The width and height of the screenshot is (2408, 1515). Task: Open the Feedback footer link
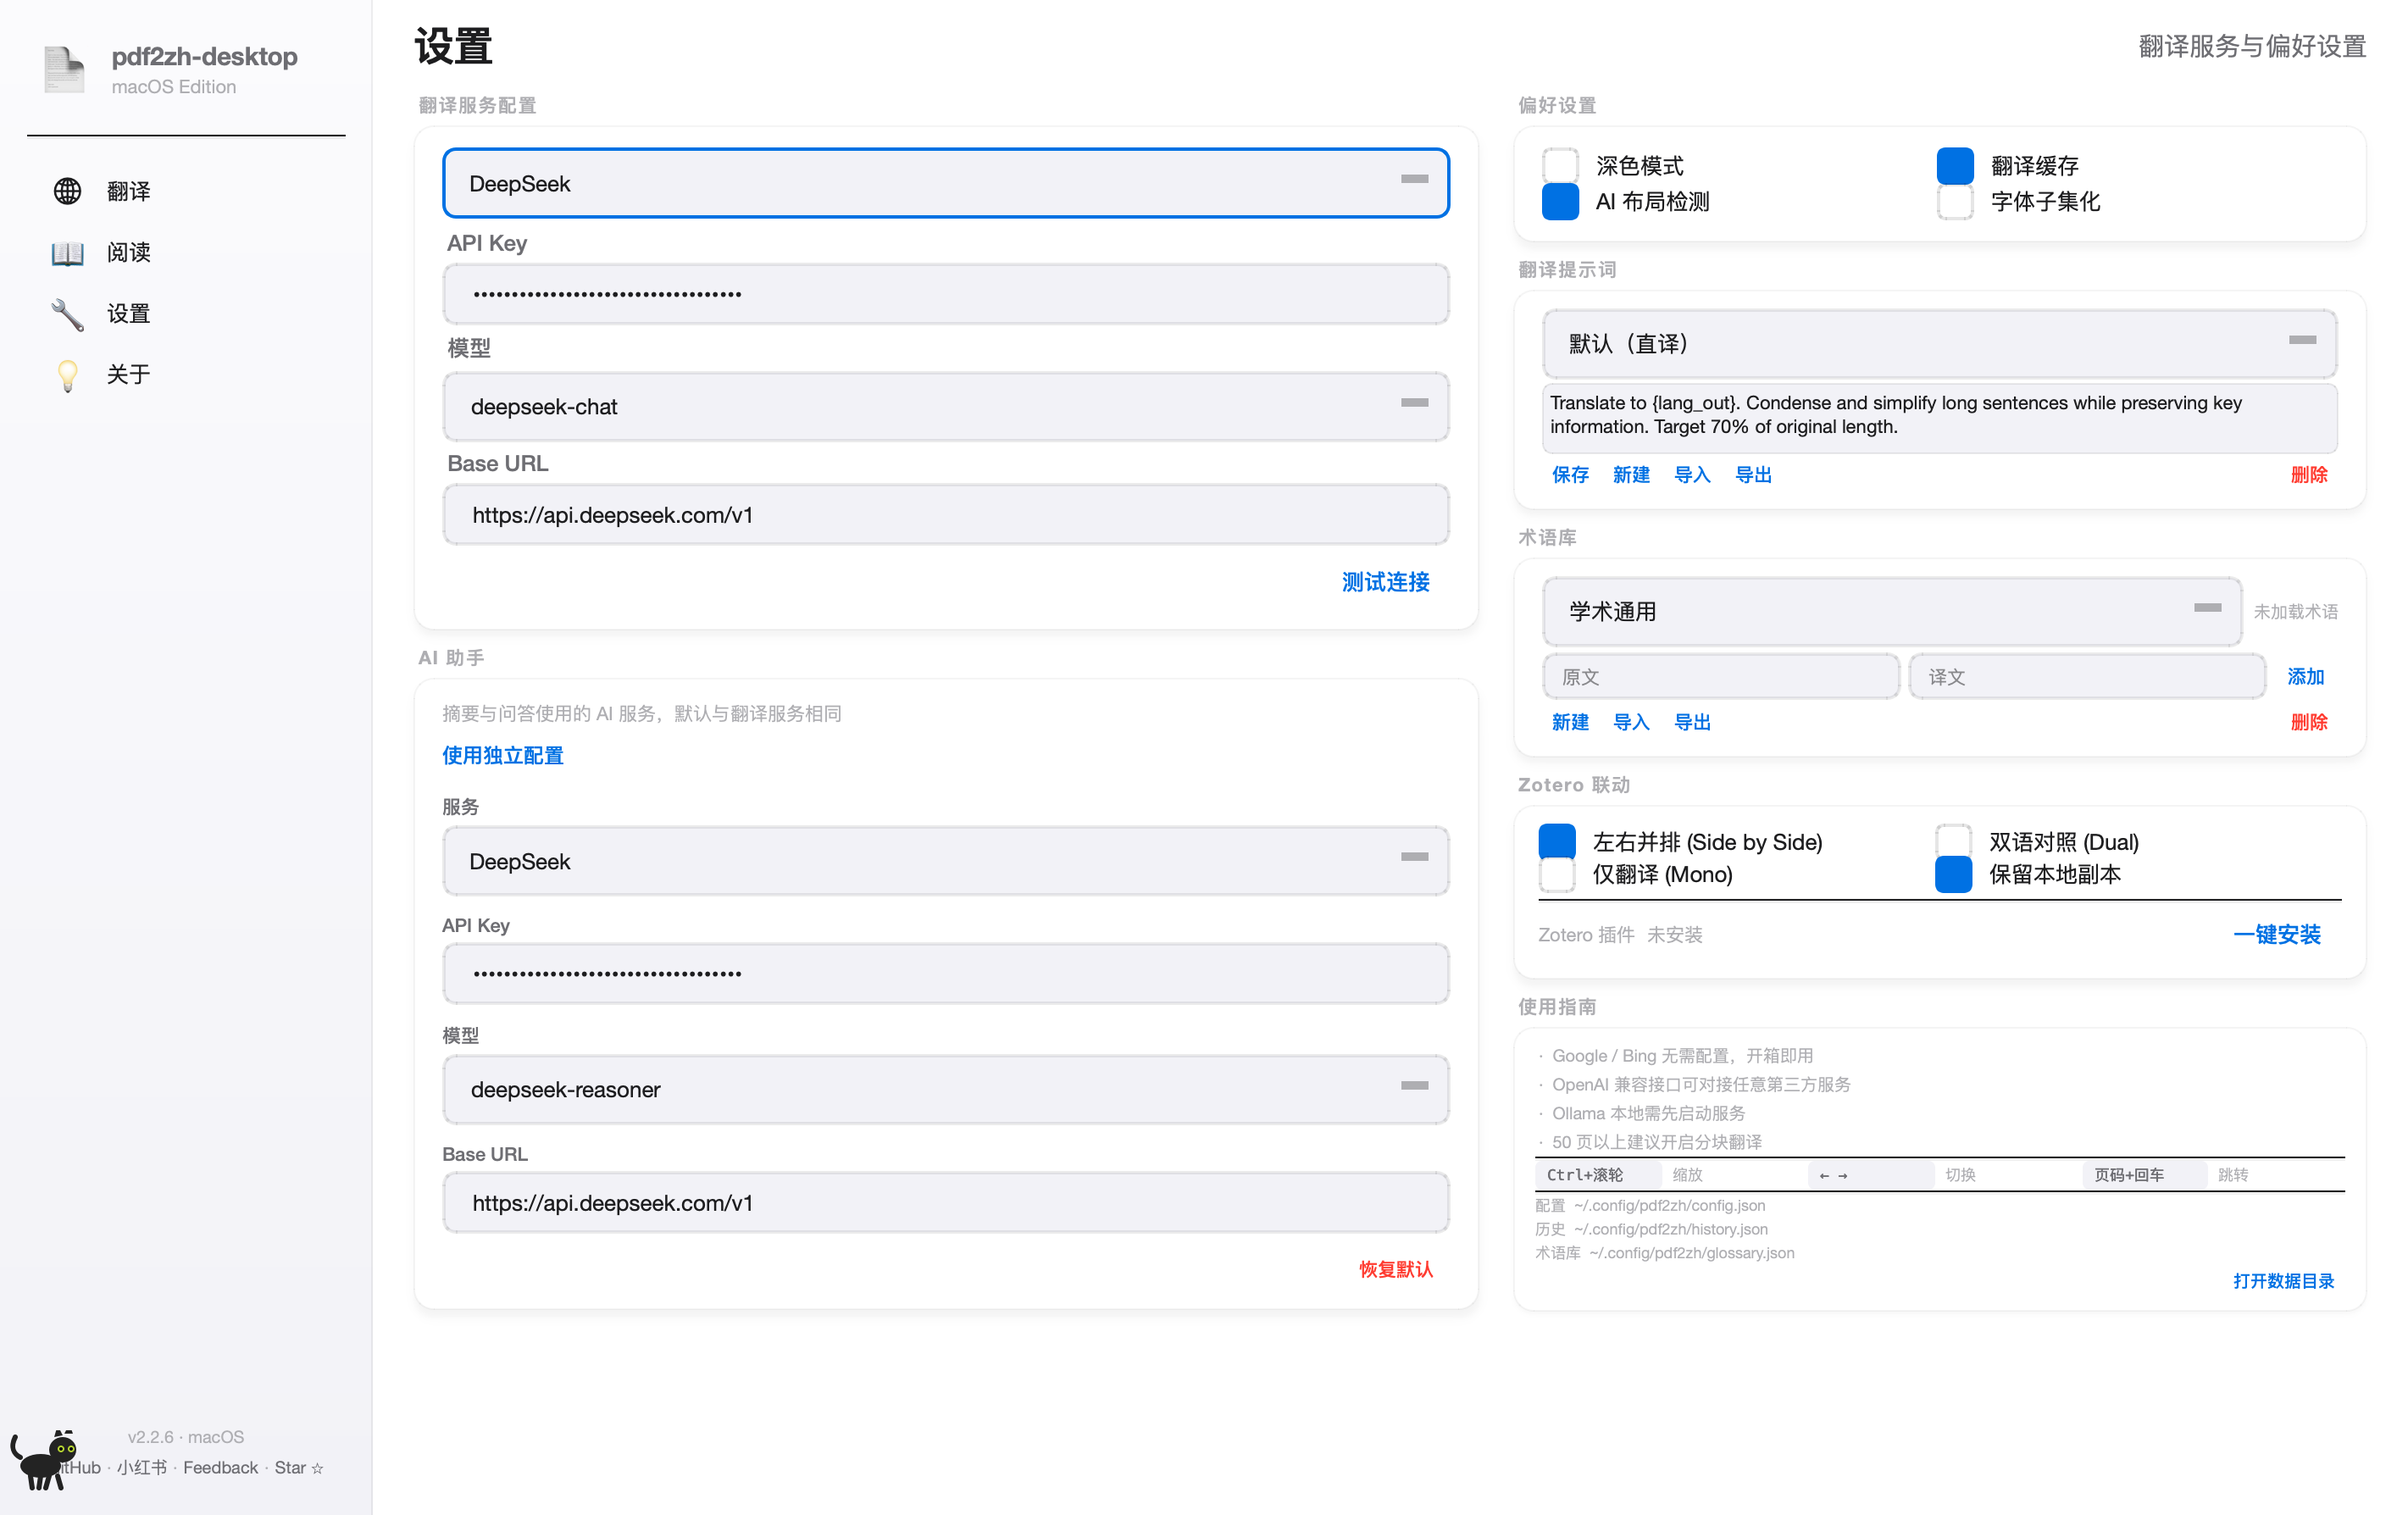coord(220,1467)
